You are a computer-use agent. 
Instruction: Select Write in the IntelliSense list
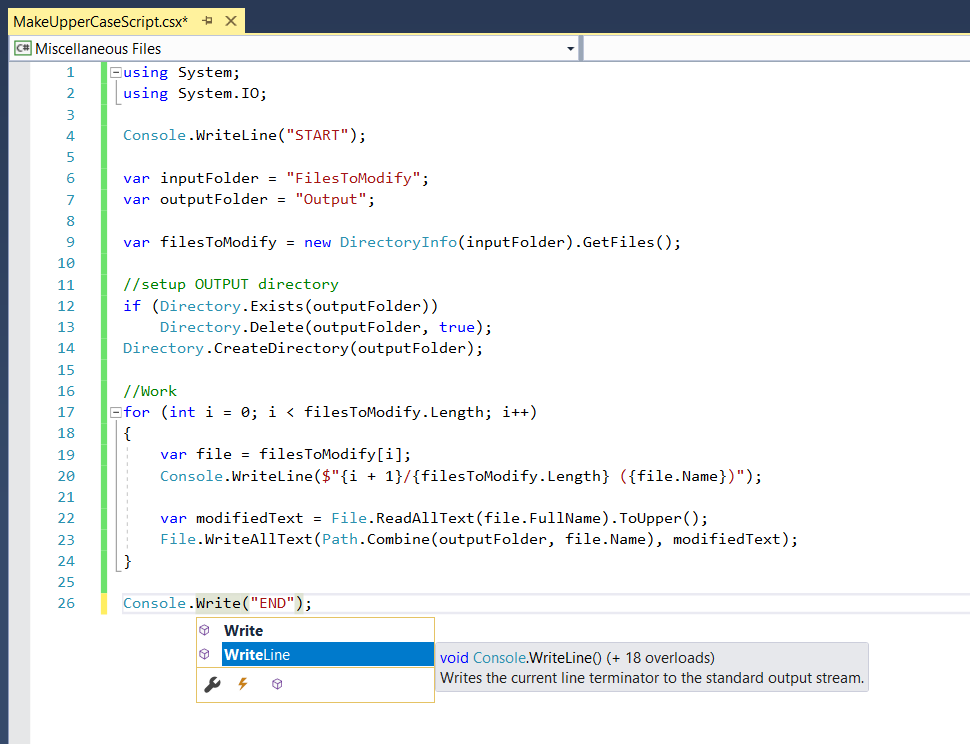pos(315,630)
